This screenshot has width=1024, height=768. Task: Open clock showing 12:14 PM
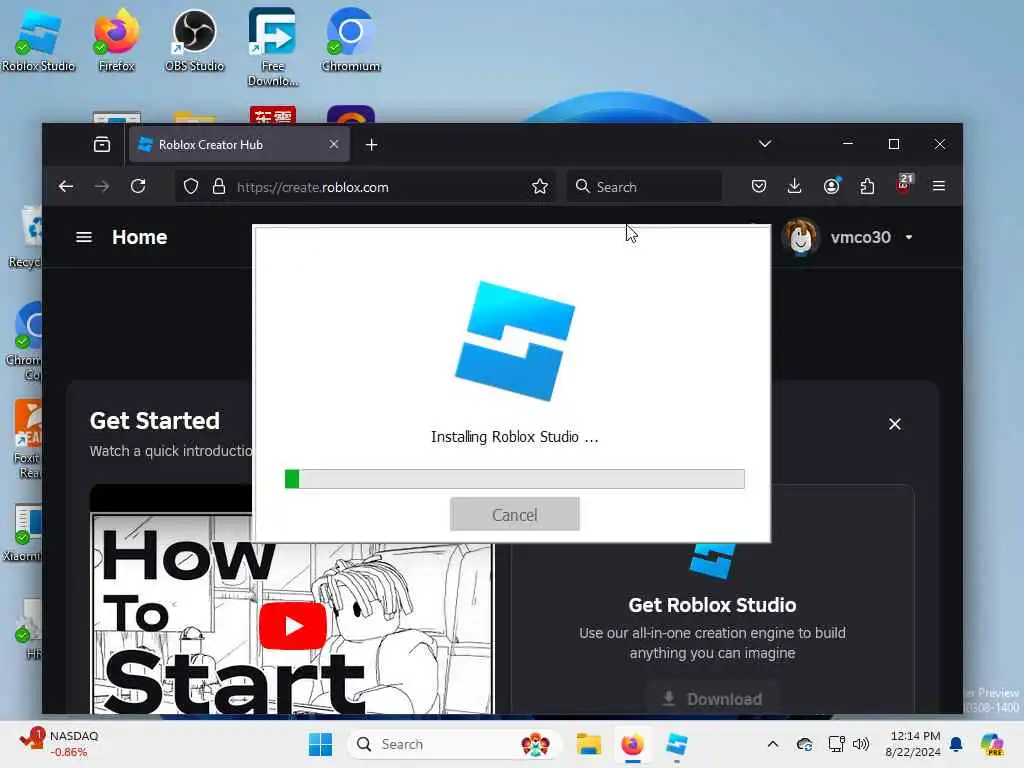pos(912,744)
